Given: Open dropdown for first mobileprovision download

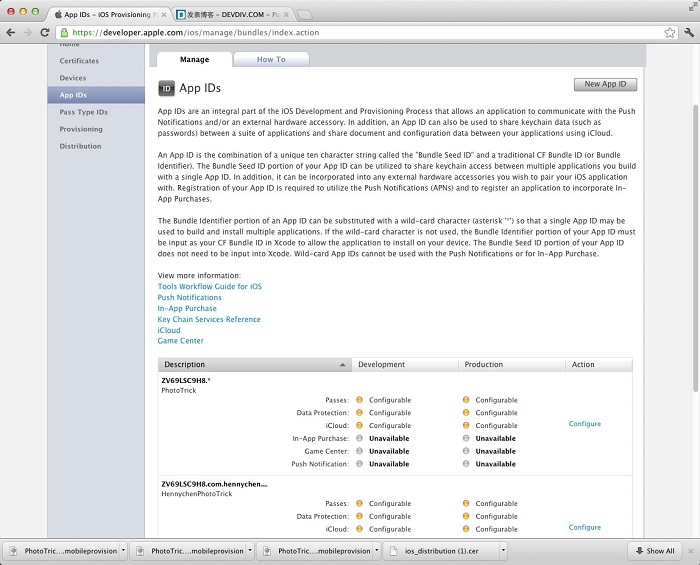Looking at the screenshot, I should [123, 551].
